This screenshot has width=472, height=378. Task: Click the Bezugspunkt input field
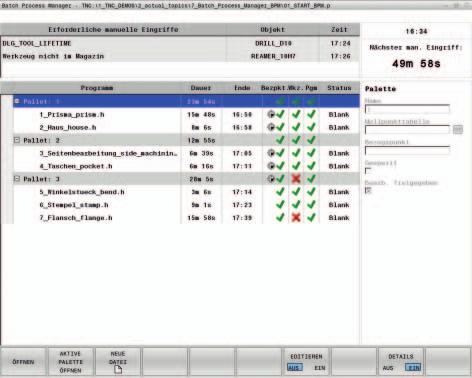point(407,150)
